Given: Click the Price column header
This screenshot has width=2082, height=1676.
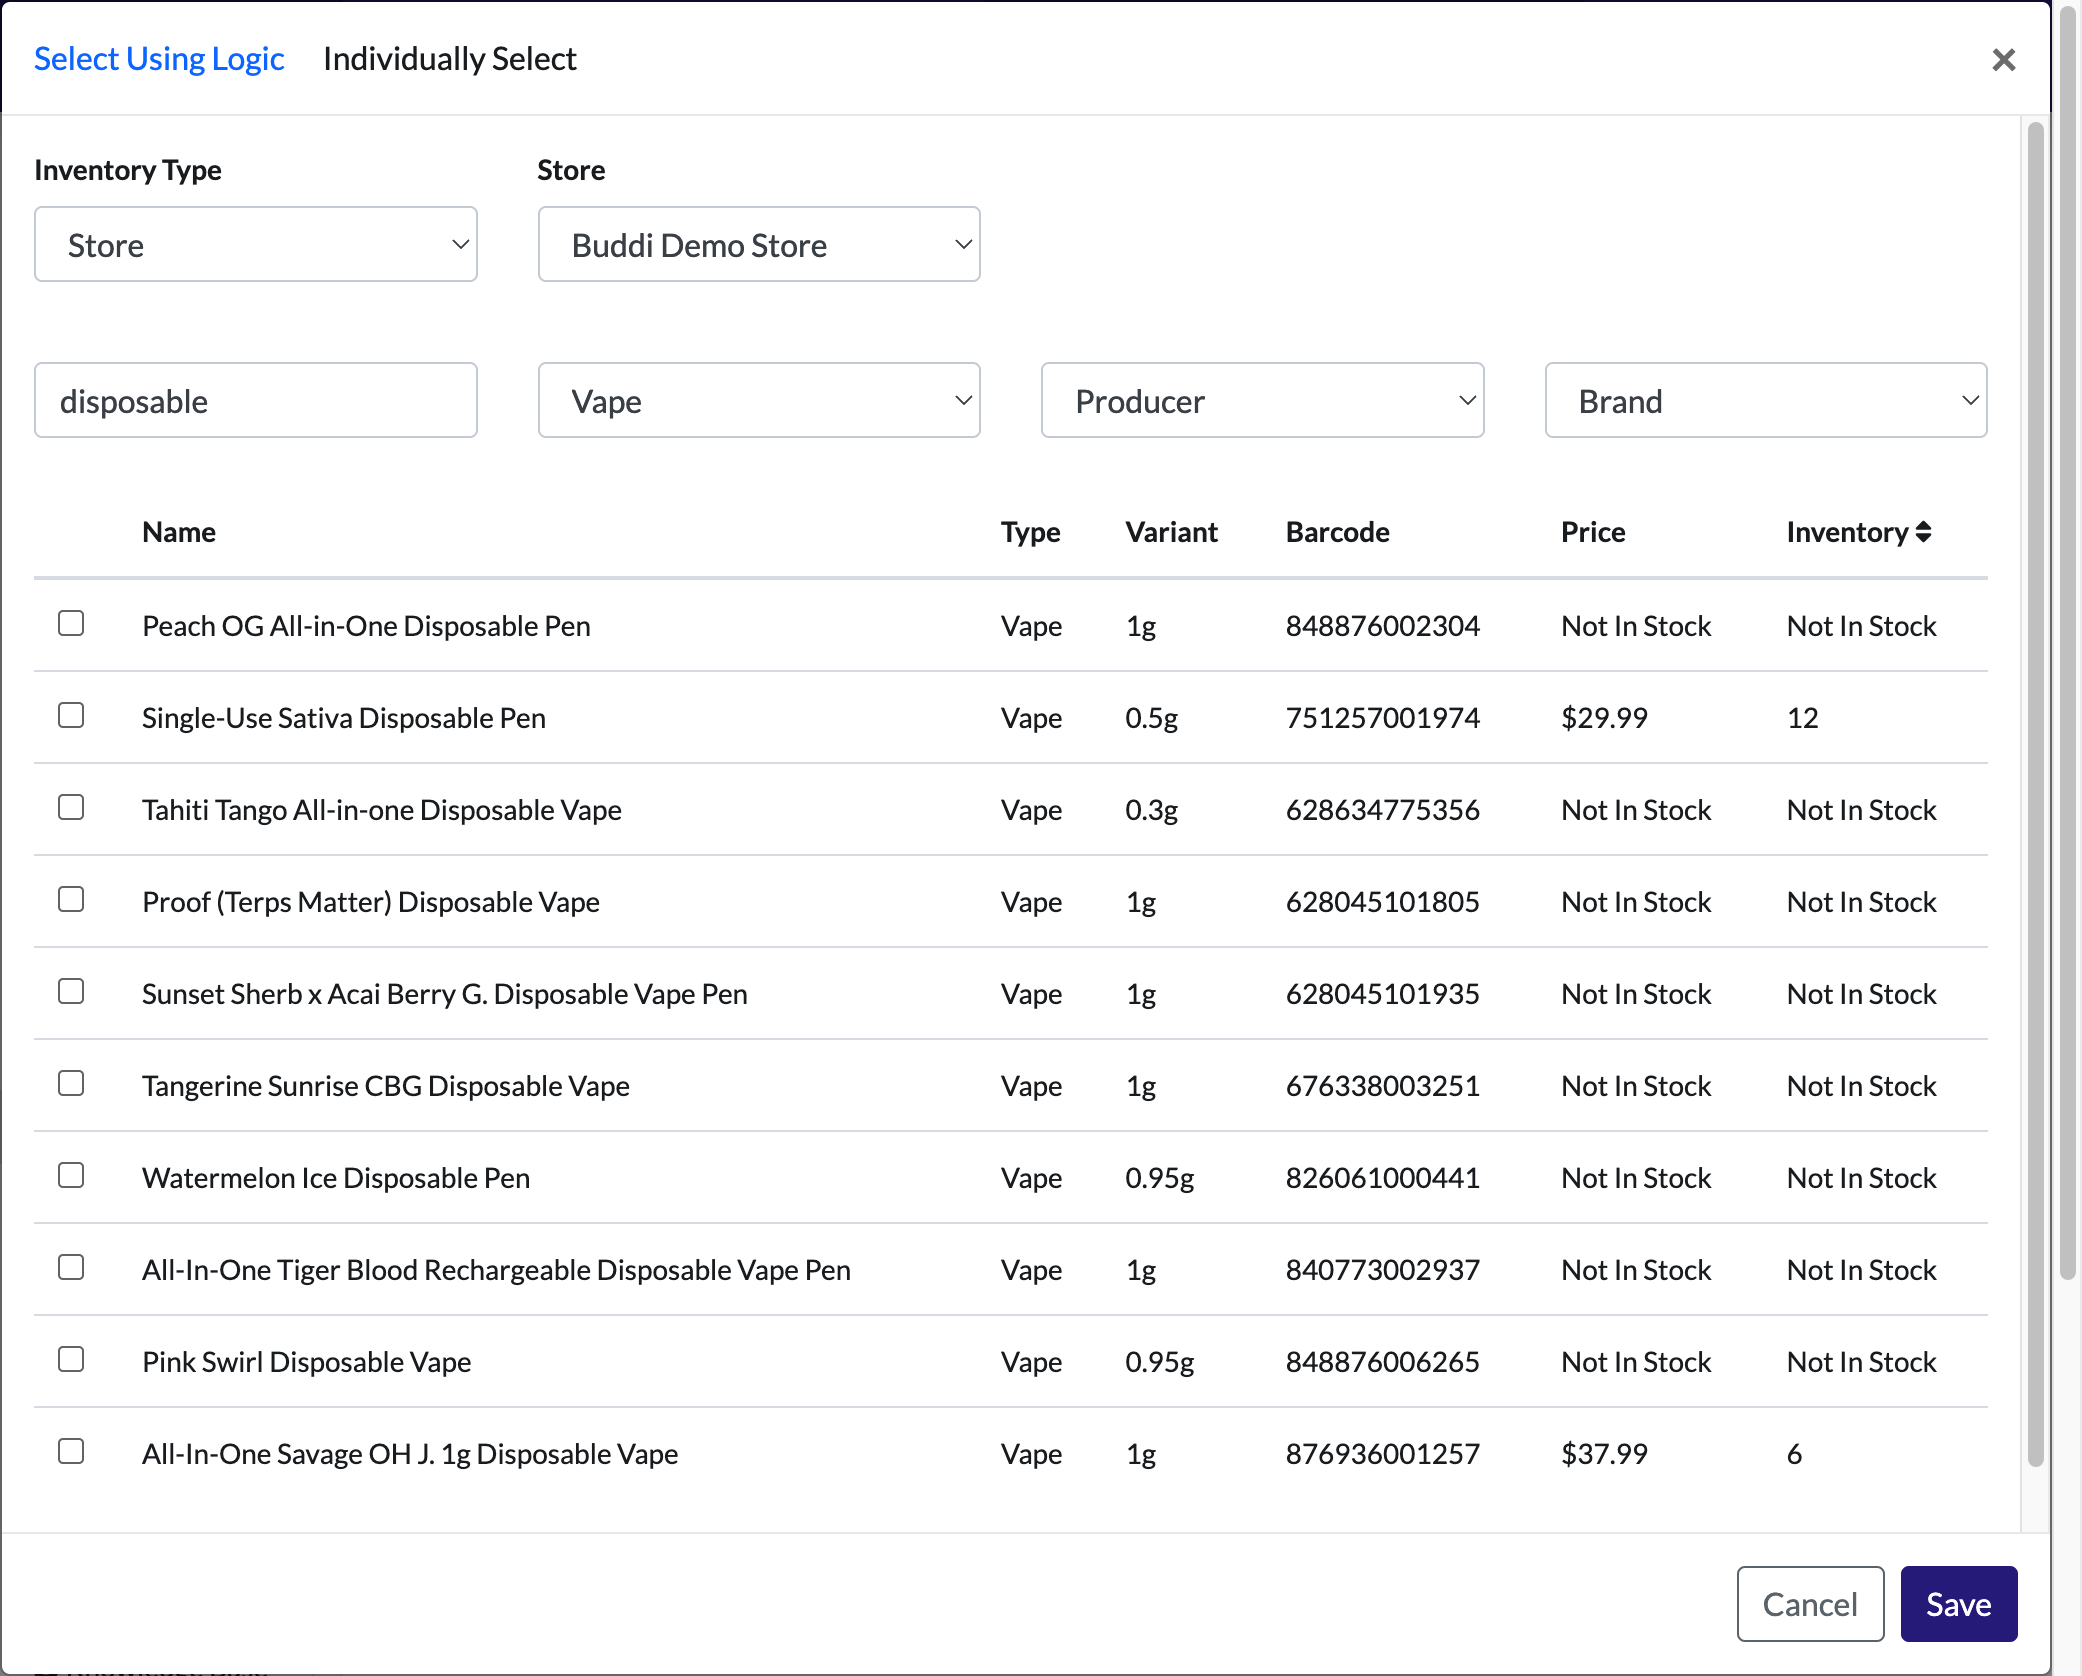Looking at the screenshot, I should [x=1593, y=532].
